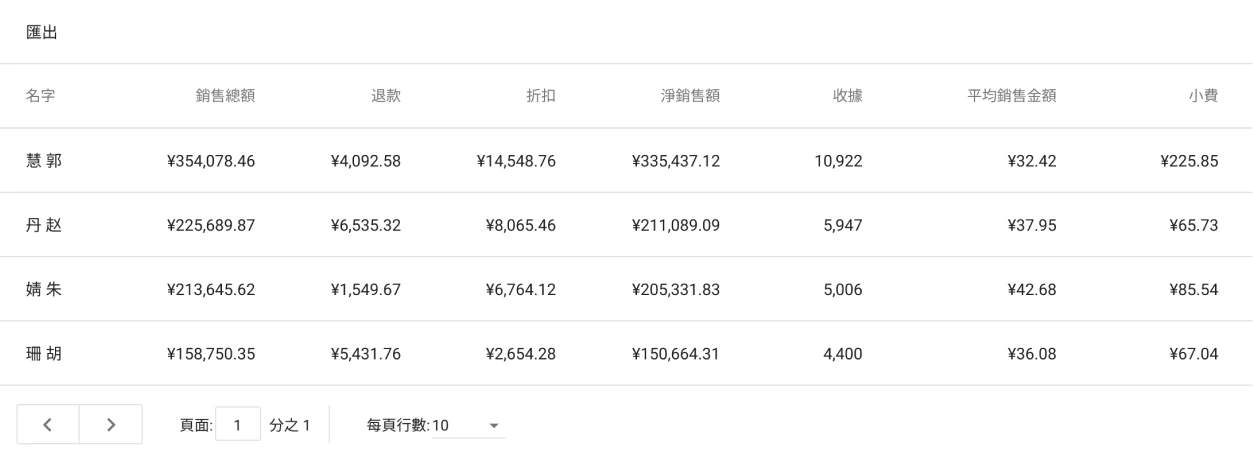Click receipts count 4,400

[x=843, y=353]
